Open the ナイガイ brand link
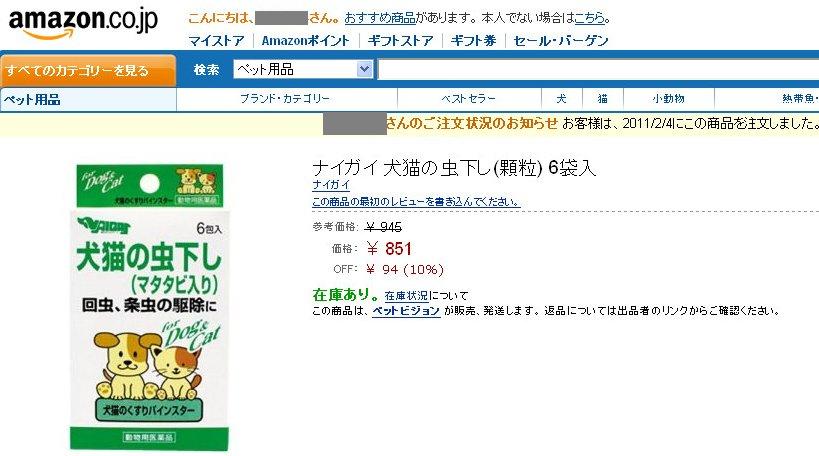 pyautogui.click(x=331, y=185)
